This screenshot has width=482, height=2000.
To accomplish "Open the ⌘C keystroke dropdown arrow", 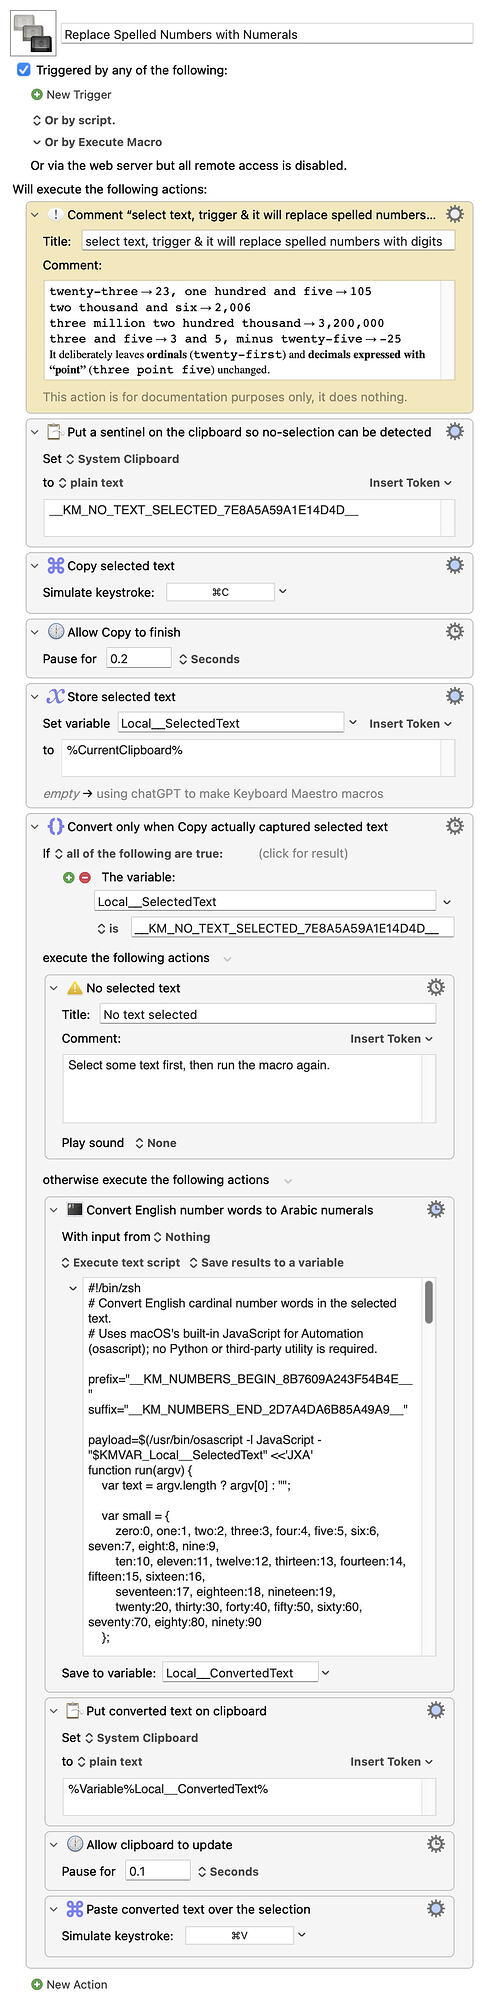I will [283, 591].
